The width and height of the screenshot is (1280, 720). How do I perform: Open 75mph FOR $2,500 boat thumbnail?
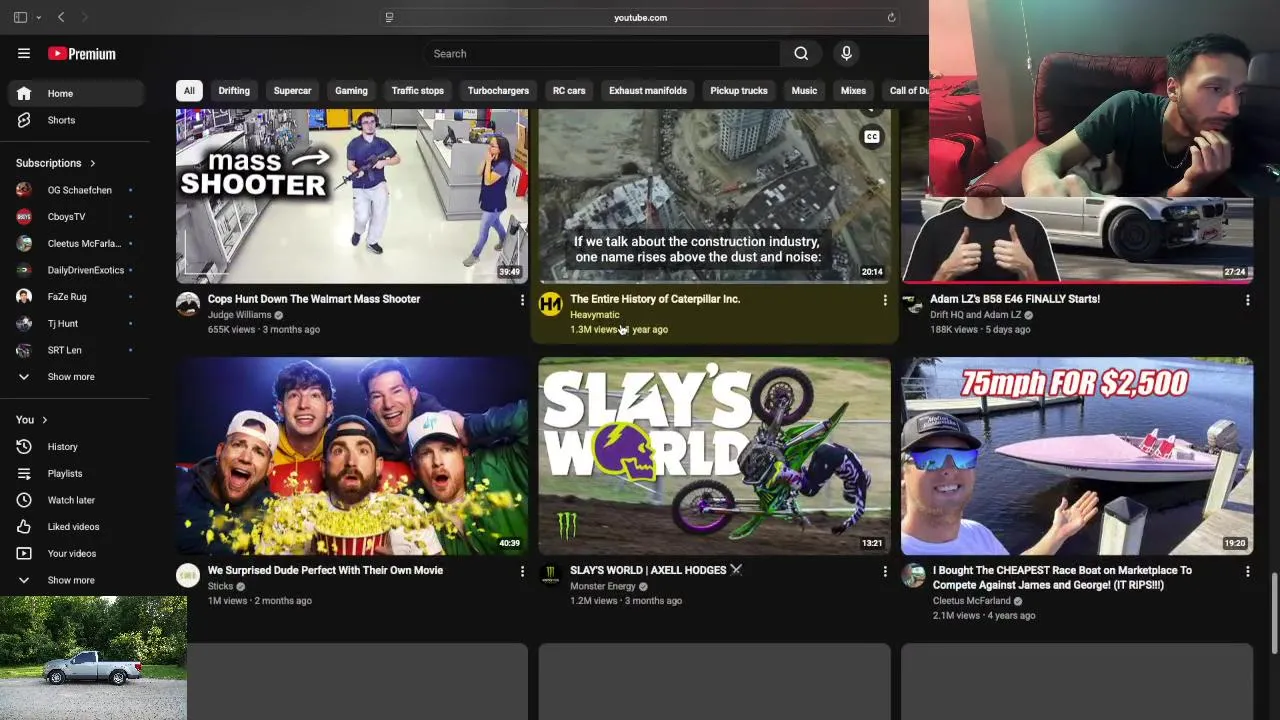pyautogui.click(x=1077, y=456)
